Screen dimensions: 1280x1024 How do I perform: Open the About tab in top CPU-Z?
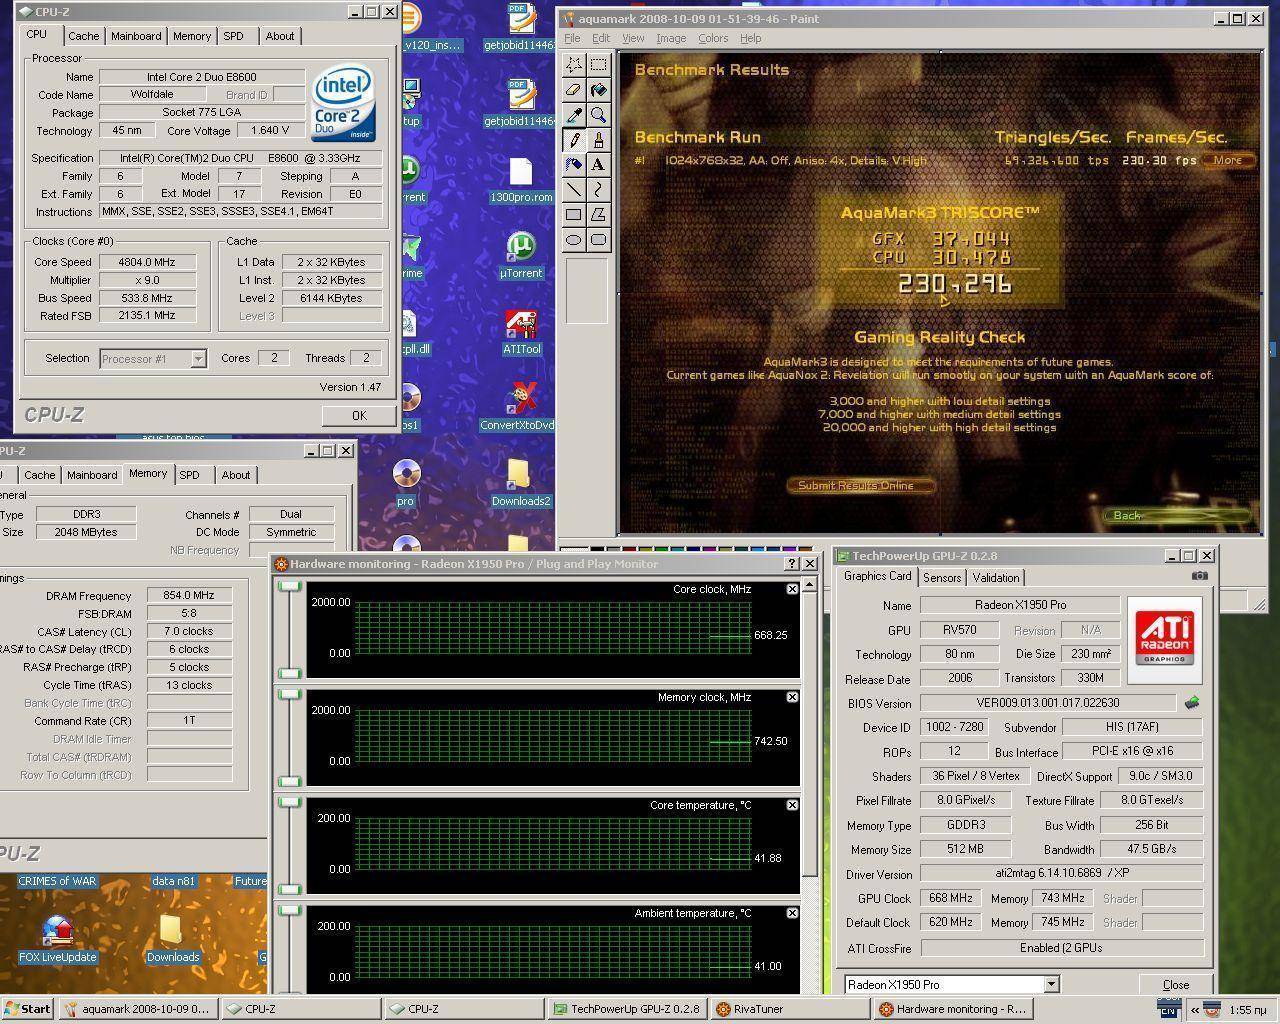click(x=280, y=36)
